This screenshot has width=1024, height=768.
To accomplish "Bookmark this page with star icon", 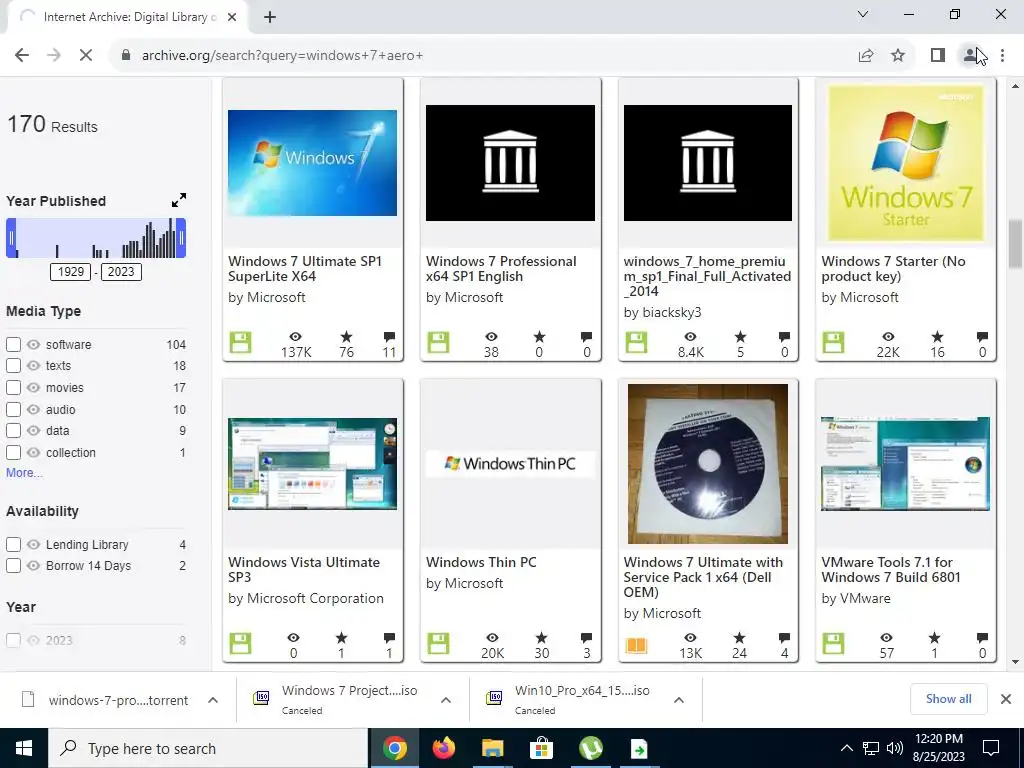I will 898,56.
